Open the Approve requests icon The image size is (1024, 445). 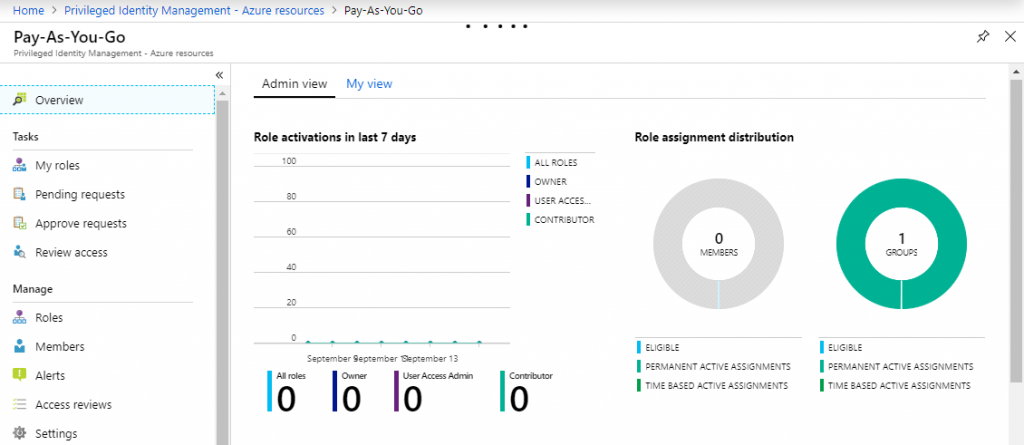tap(20, 223)
